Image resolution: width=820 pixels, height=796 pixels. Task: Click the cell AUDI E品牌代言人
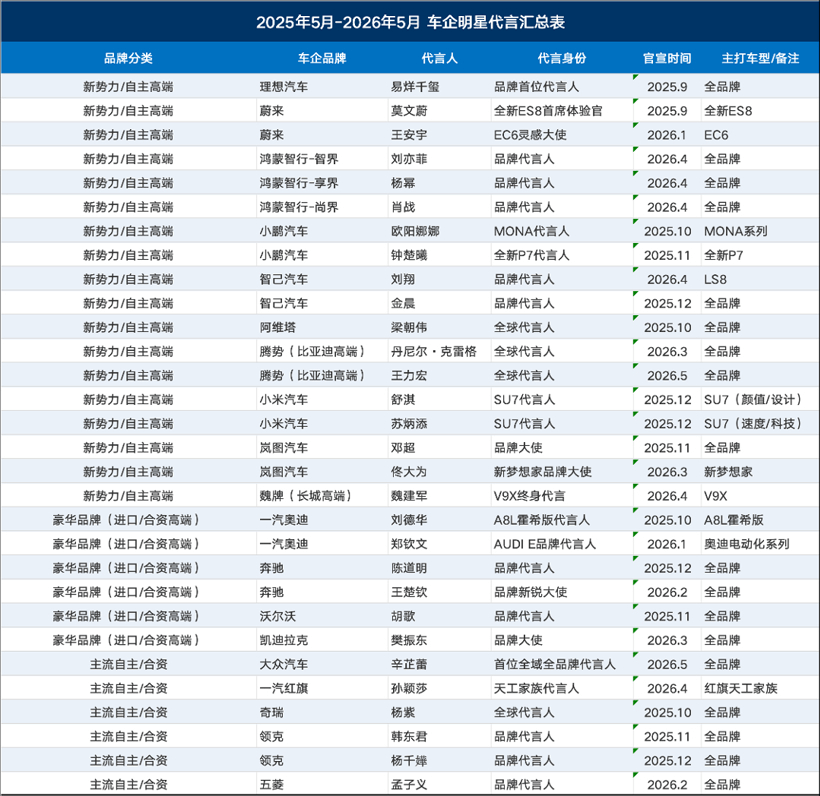[x=545, y=544]
